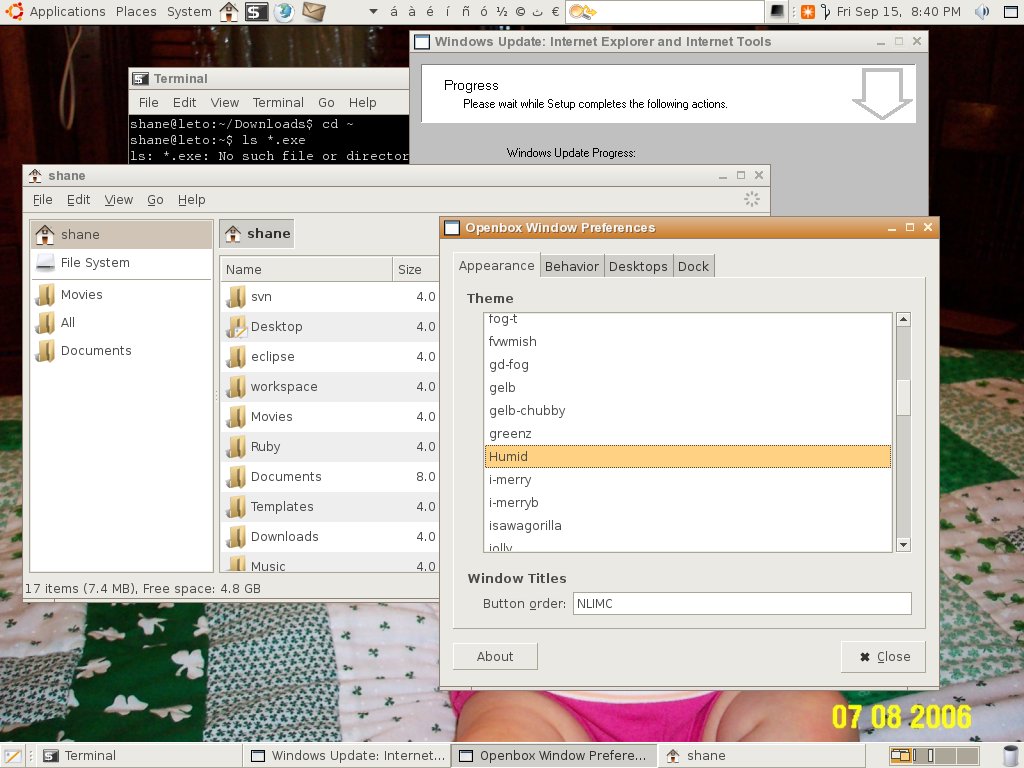Open the trash icon in bottom panel
This screenshot has width=1024, height=768.
click(1010, 756)
